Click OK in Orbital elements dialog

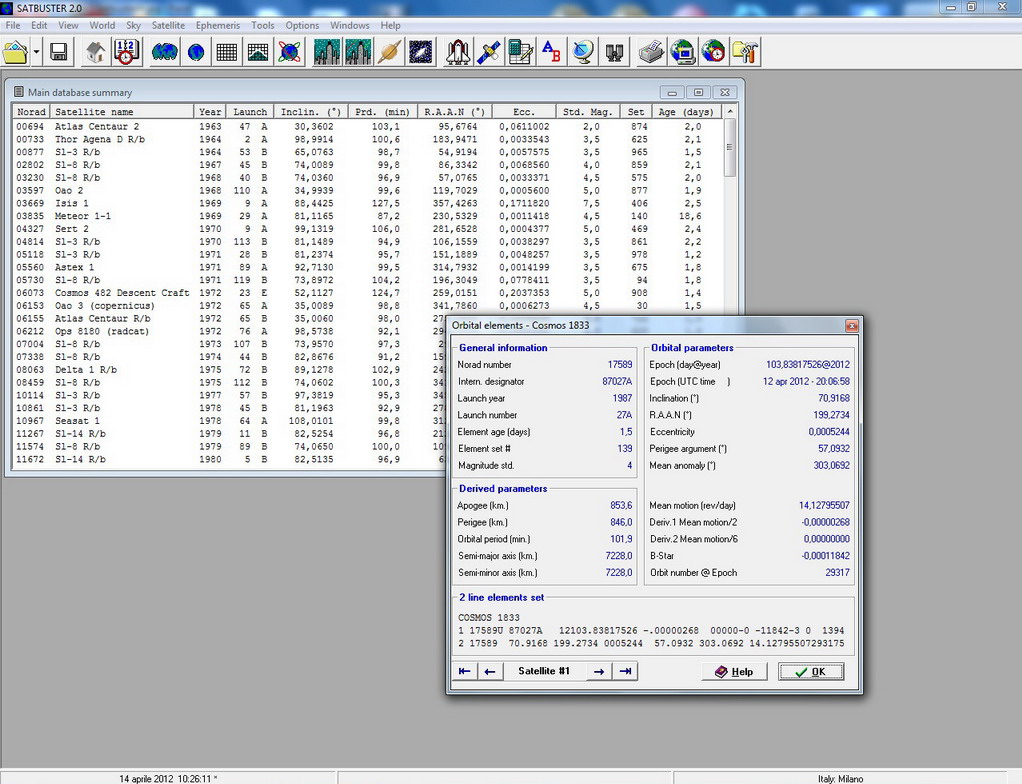811,671
